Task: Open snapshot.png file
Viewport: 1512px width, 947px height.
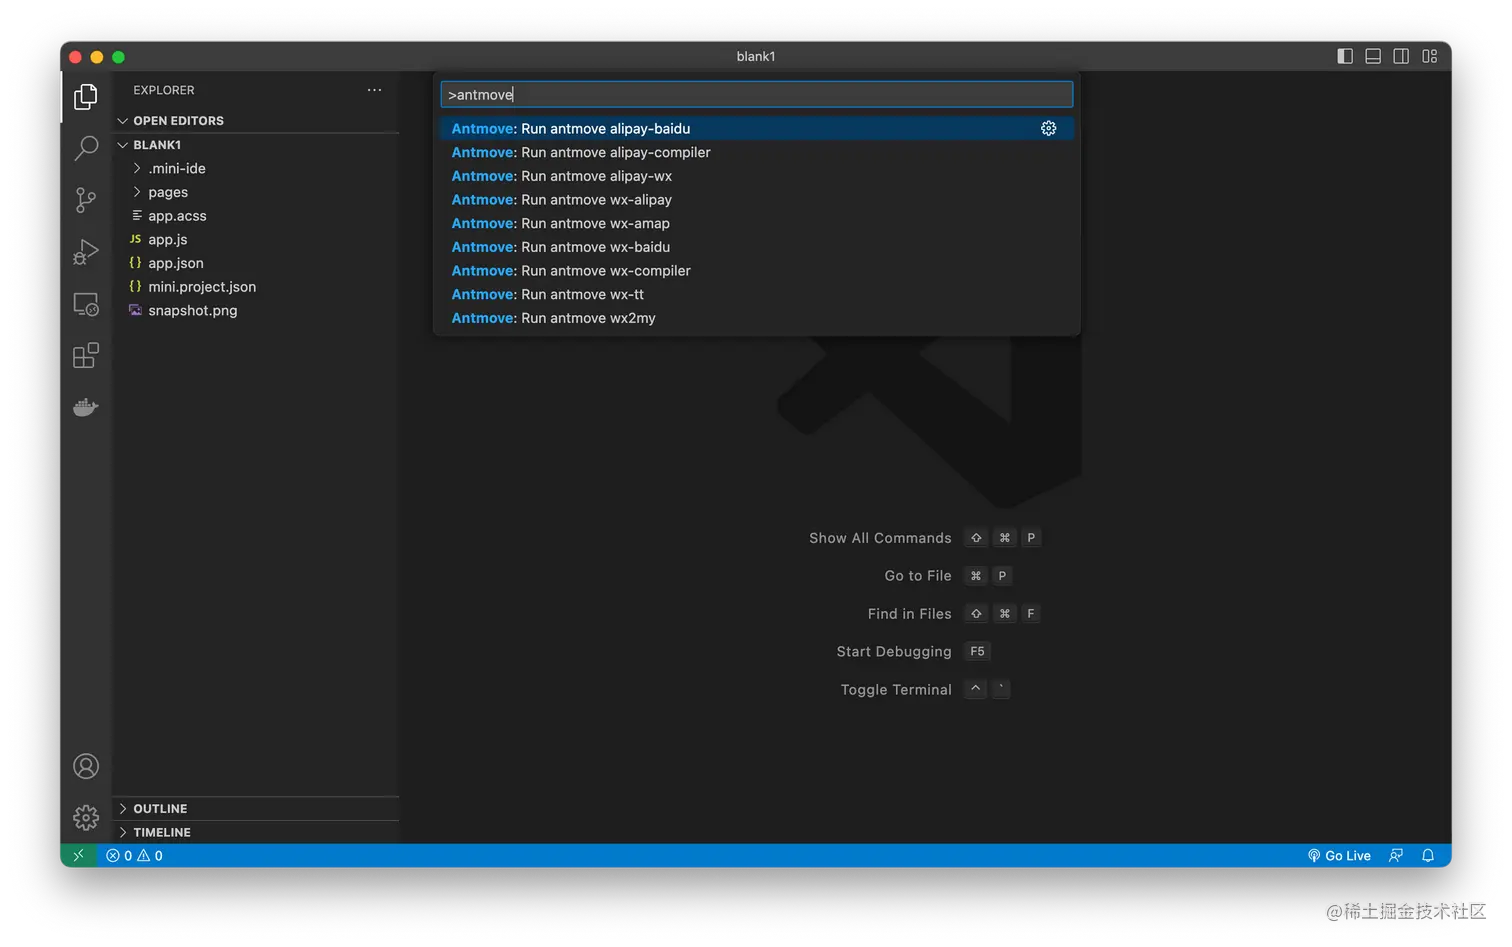Action: click(x=256, y=310)
